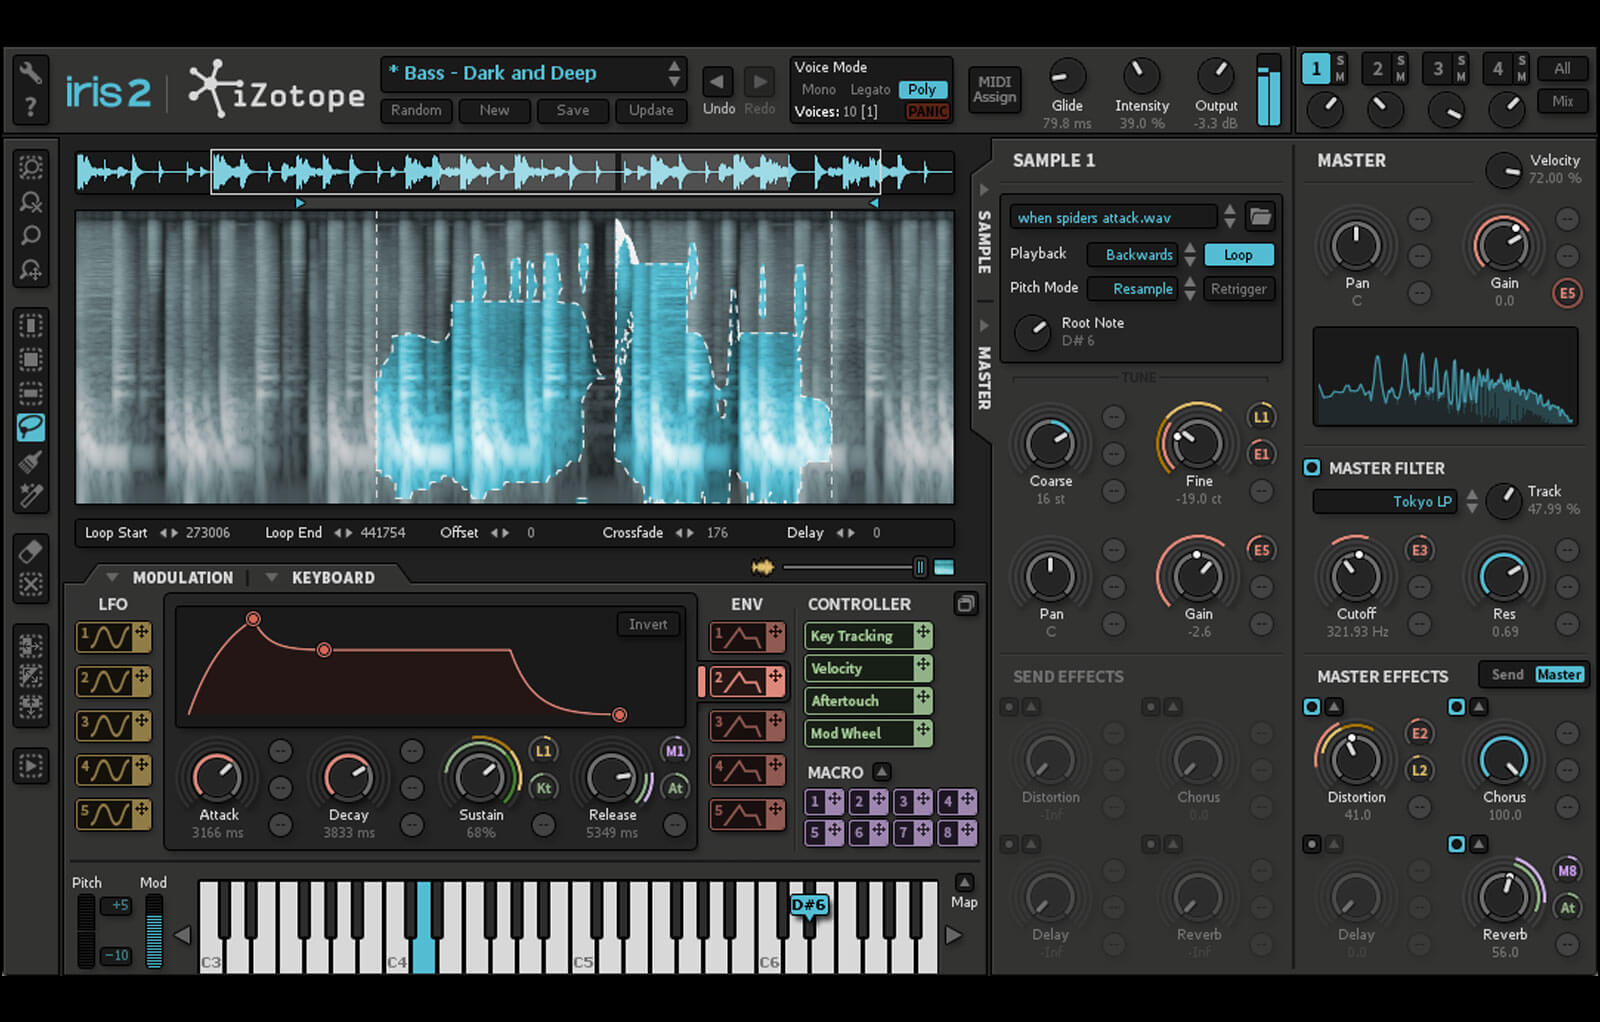Click the New preset button
This screenshot has height=1022, width=1600.
(494, 110)
